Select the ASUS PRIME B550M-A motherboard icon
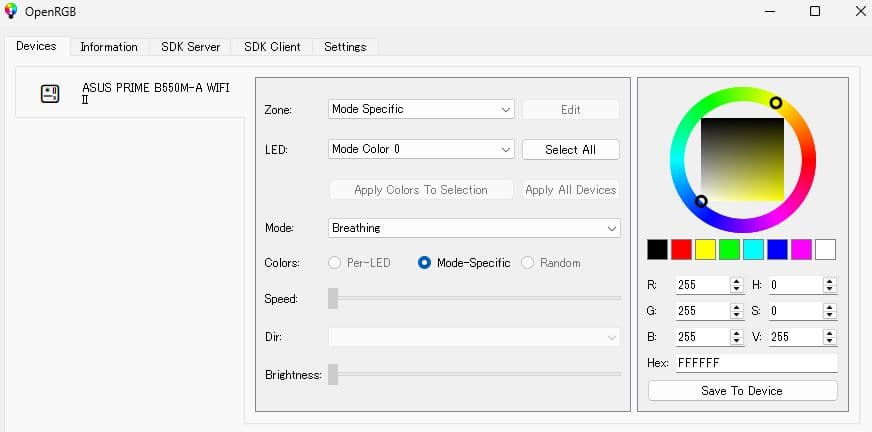The width and height of the screenshot is (872, 432). click(x=50, y=93)
